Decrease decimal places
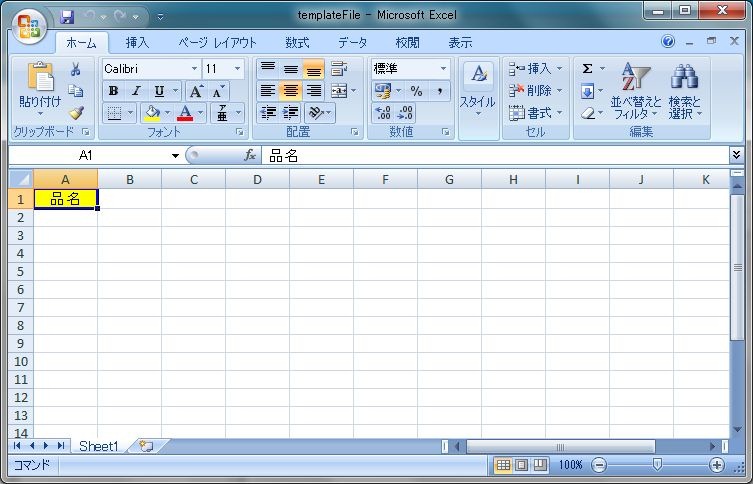 pyautogui.click(x=405, y=113)
